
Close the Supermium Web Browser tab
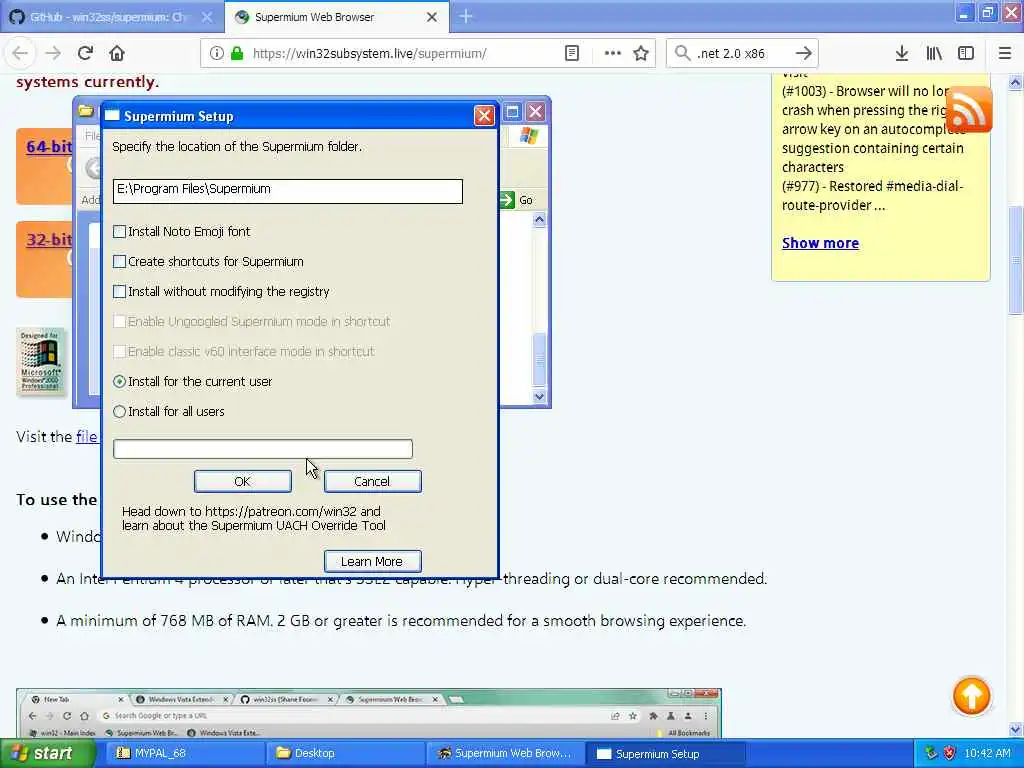(x=432, y=17)
